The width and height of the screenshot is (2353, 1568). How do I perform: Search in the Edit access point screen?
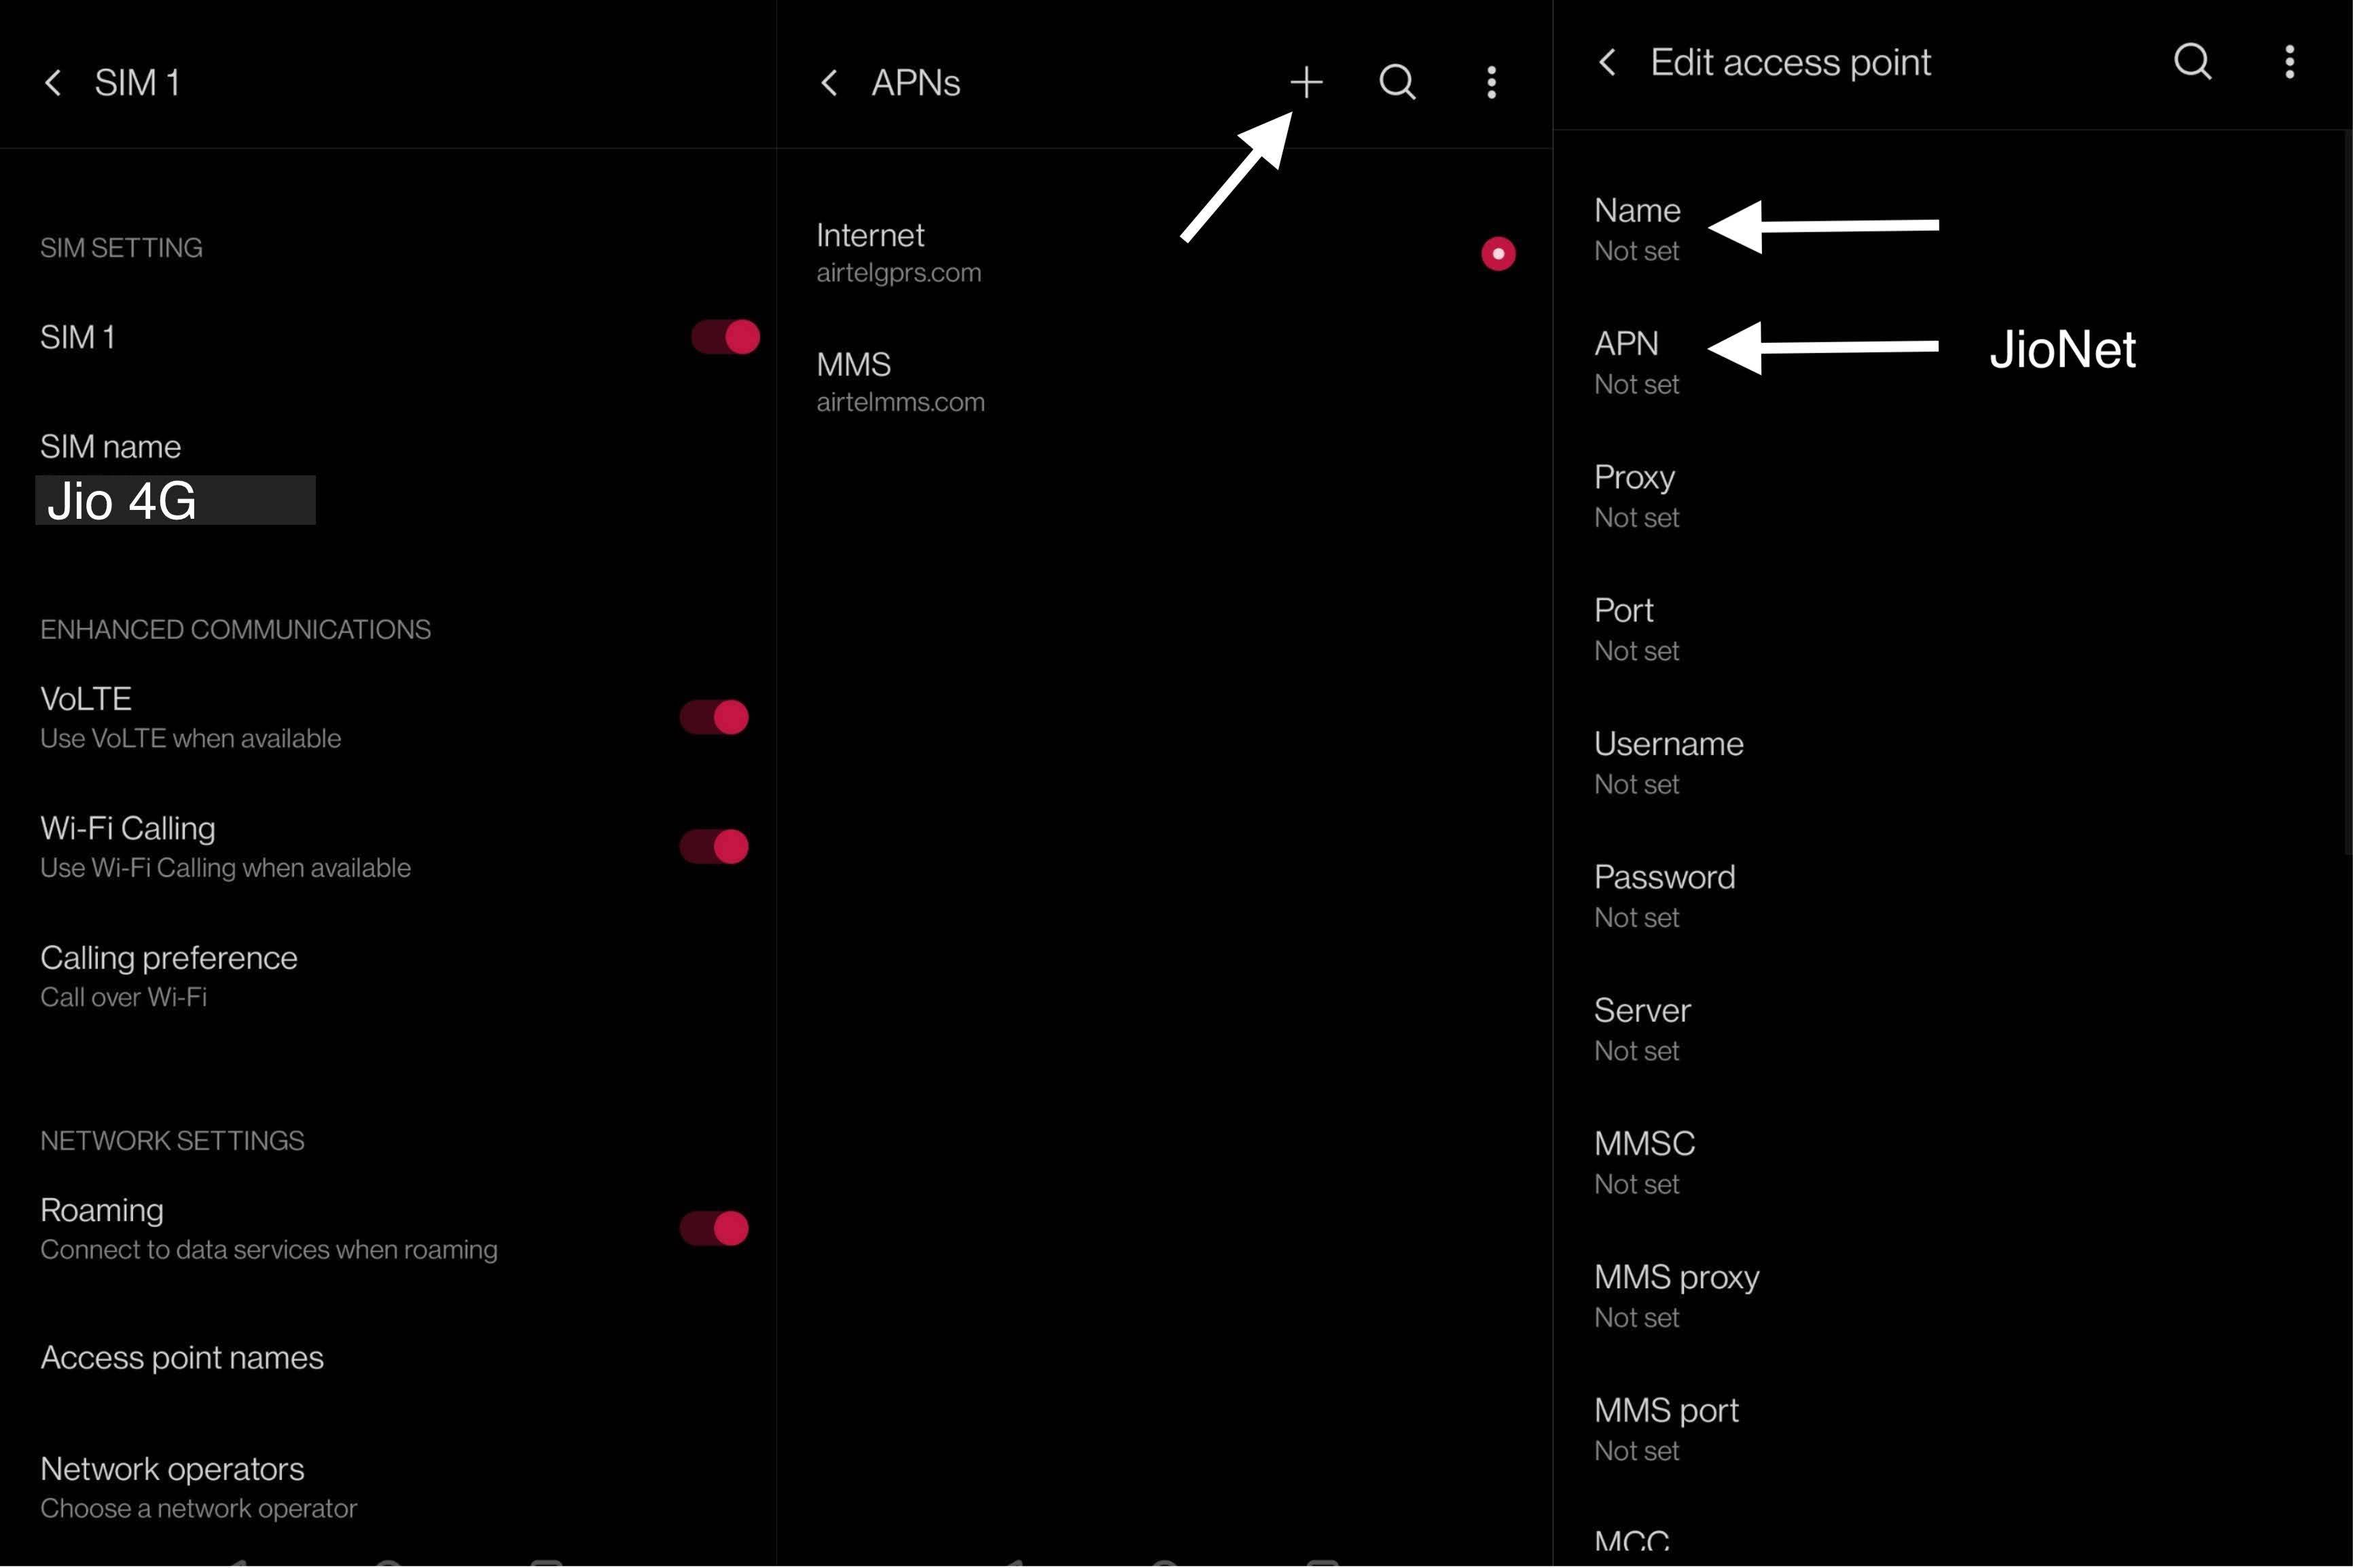(x=2192, y=62)
